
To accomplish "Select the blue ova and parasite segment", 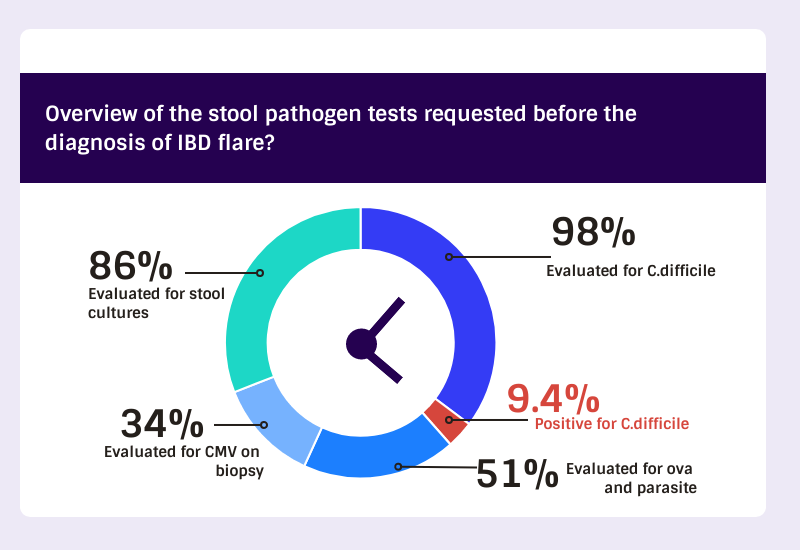I will (375, 454).
